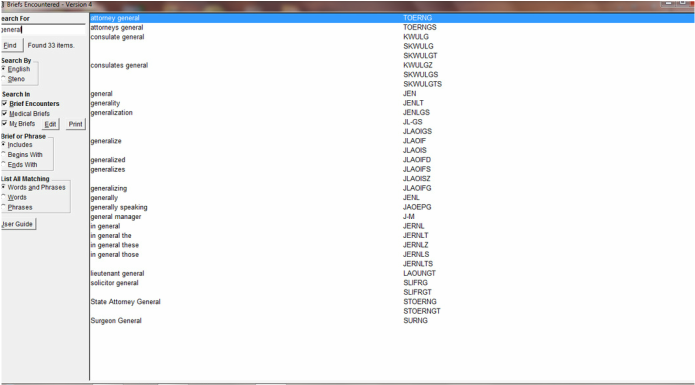The height and width of the screenshot is (385, 695).
Task: Select the 'generality' entry
Action: tap(105, 103)
